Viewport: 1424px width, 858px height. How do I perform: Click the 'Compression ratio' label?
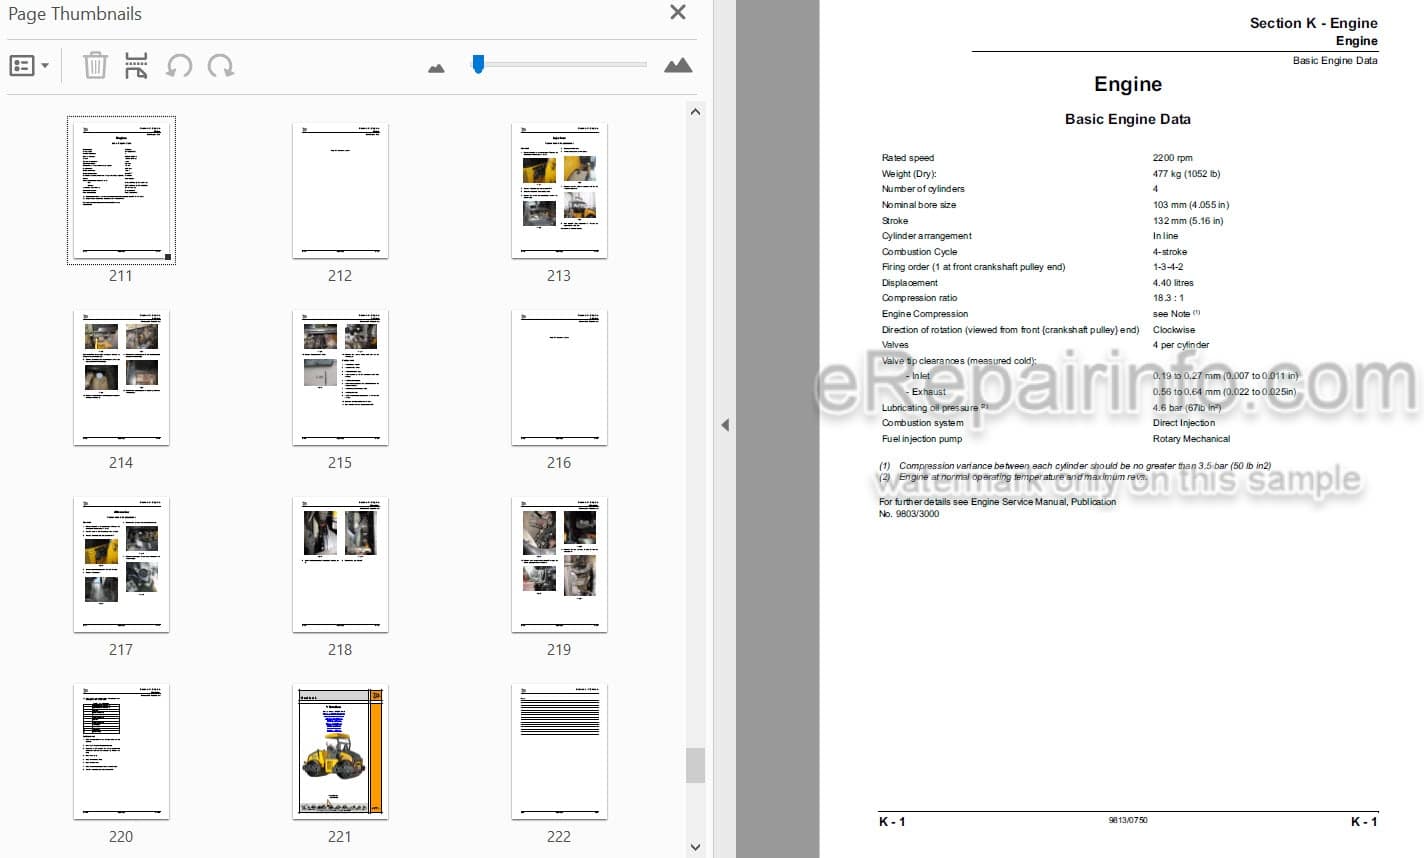click(919, 298)
